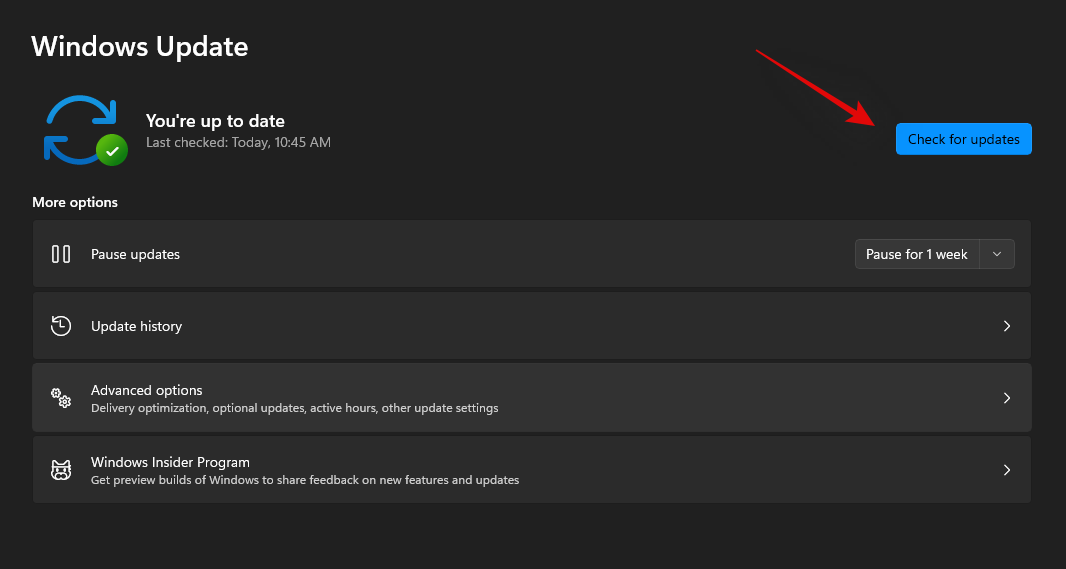
Task: Click the Windows Insider Program cat icon
Action: coord(61,470)
